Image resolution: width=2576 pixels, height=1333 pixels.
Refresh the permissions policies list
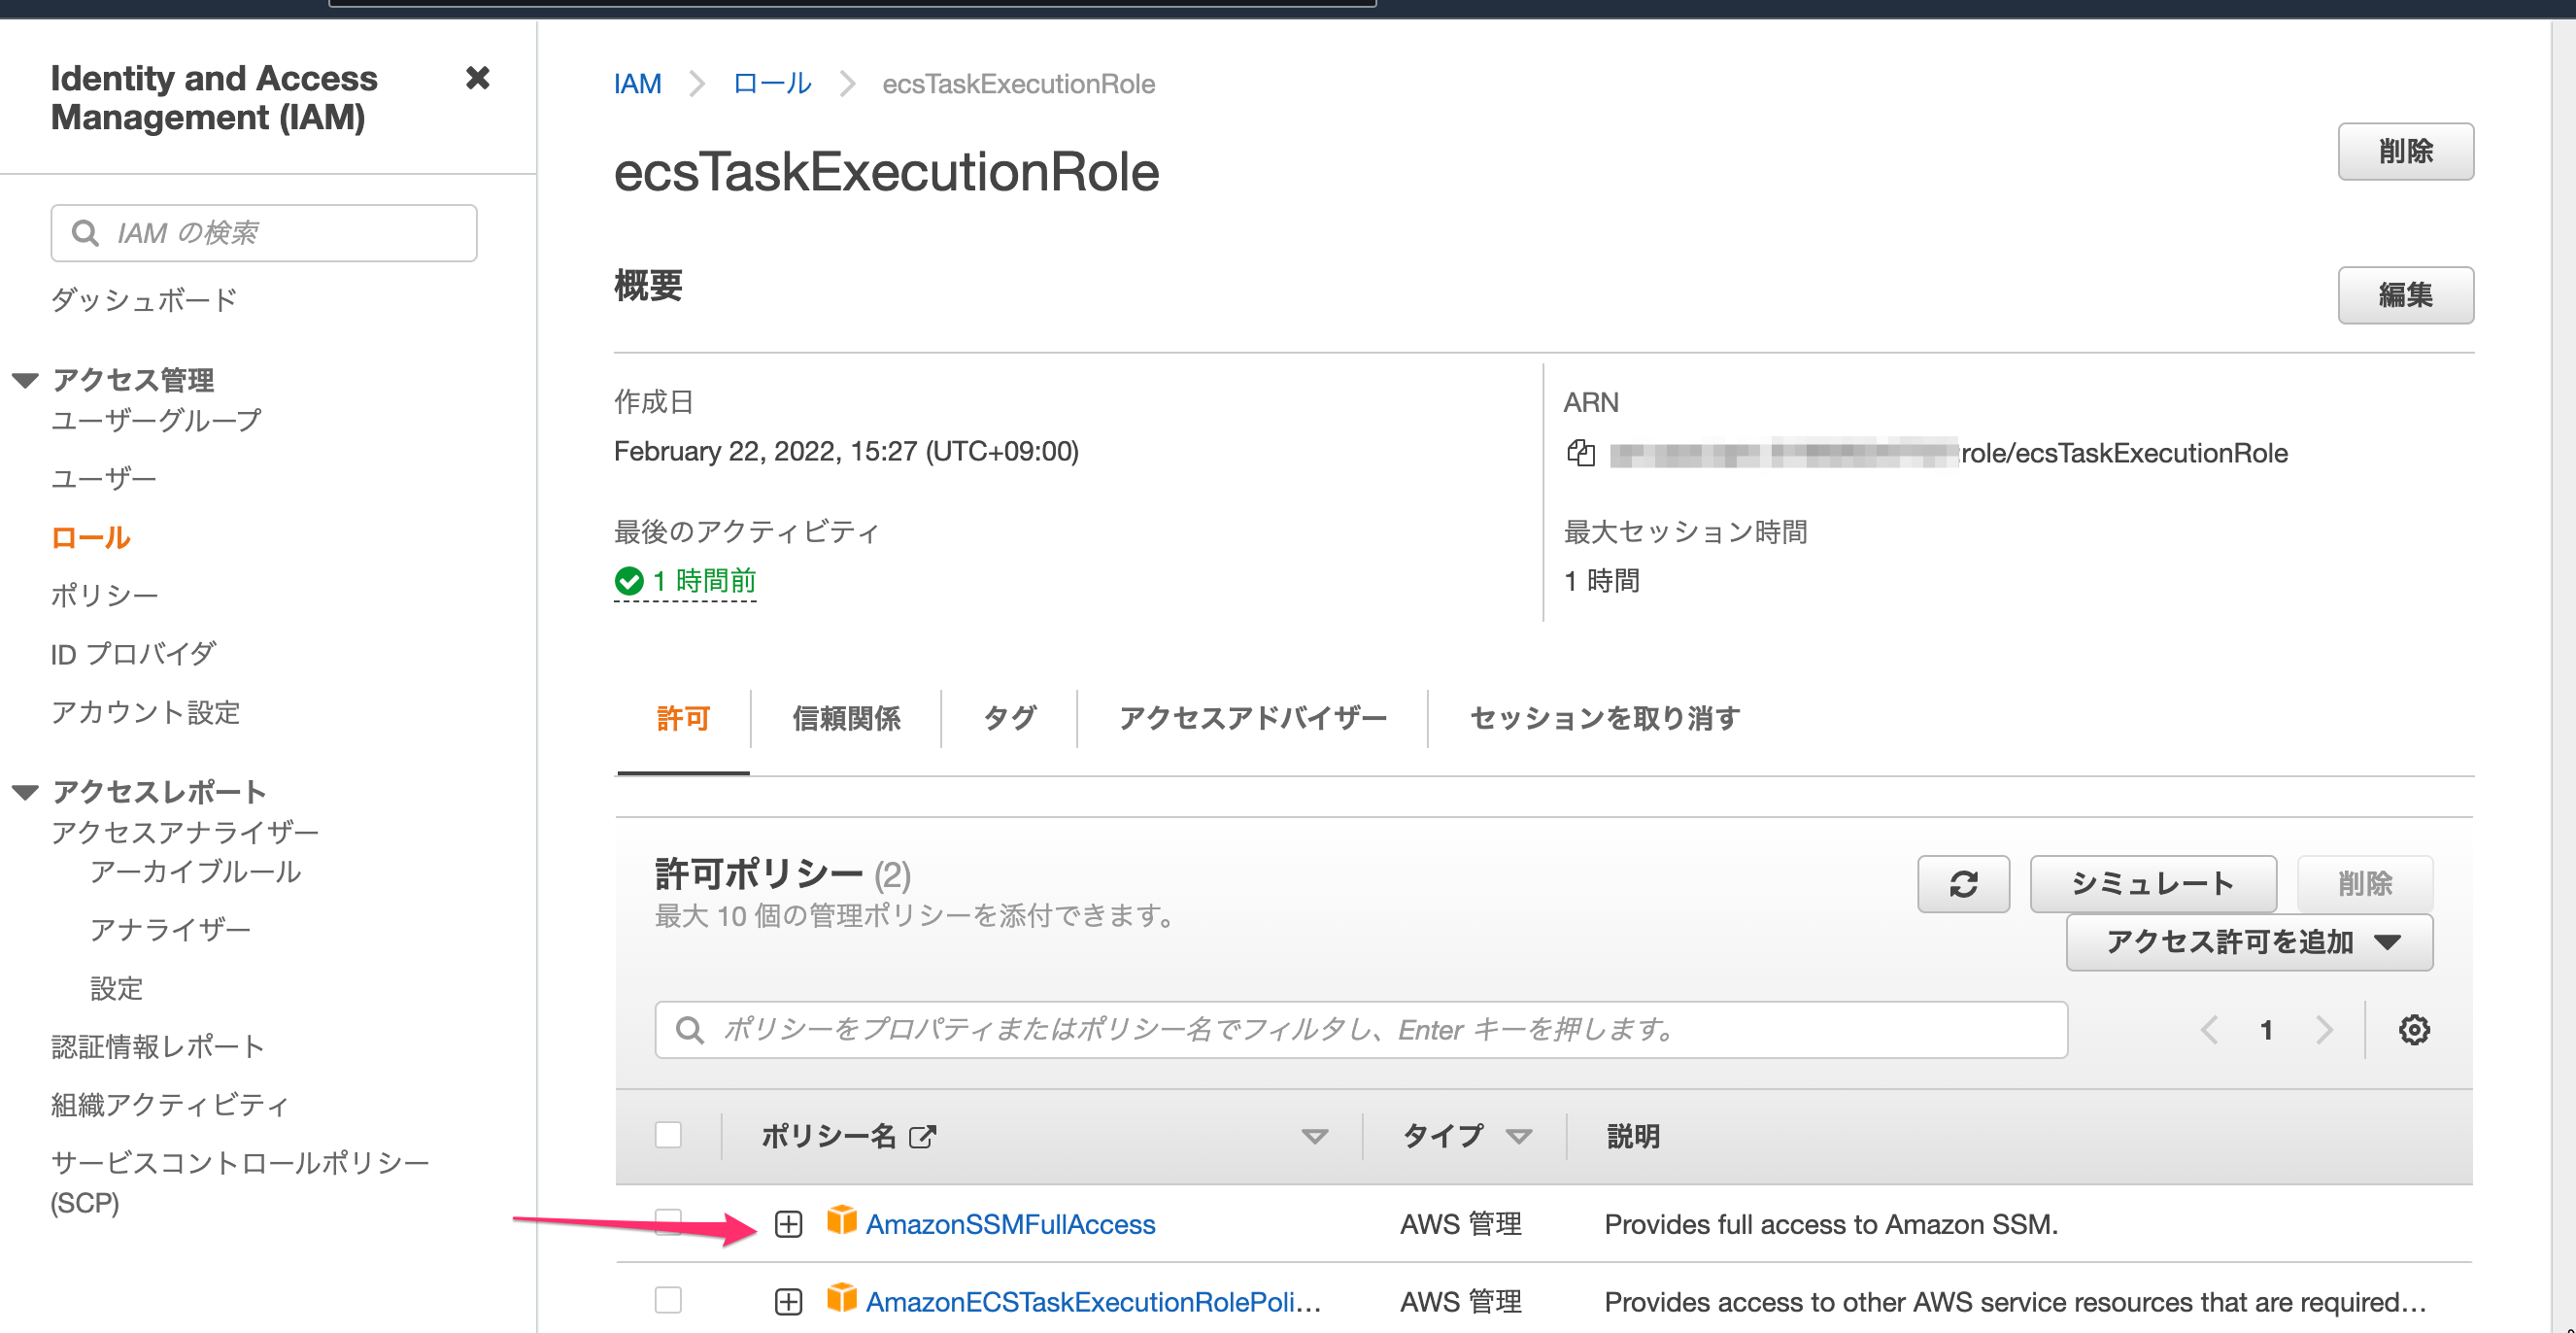coord(1963,884)
